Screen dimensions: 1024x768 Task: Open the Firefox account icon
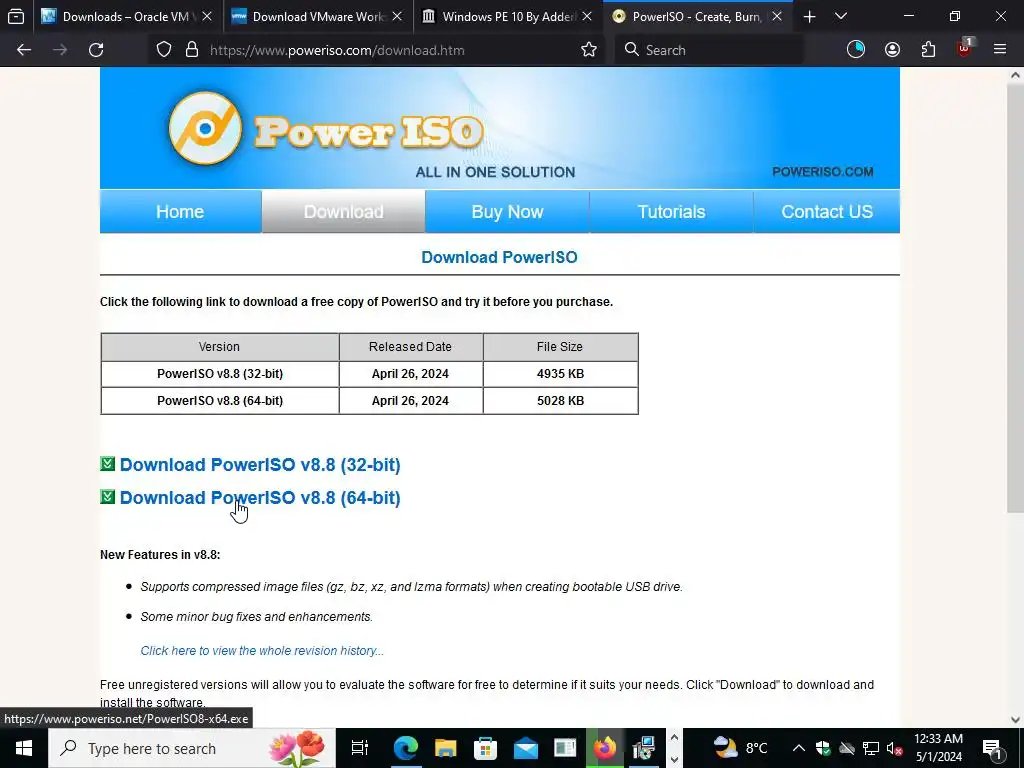click(892, 50)
